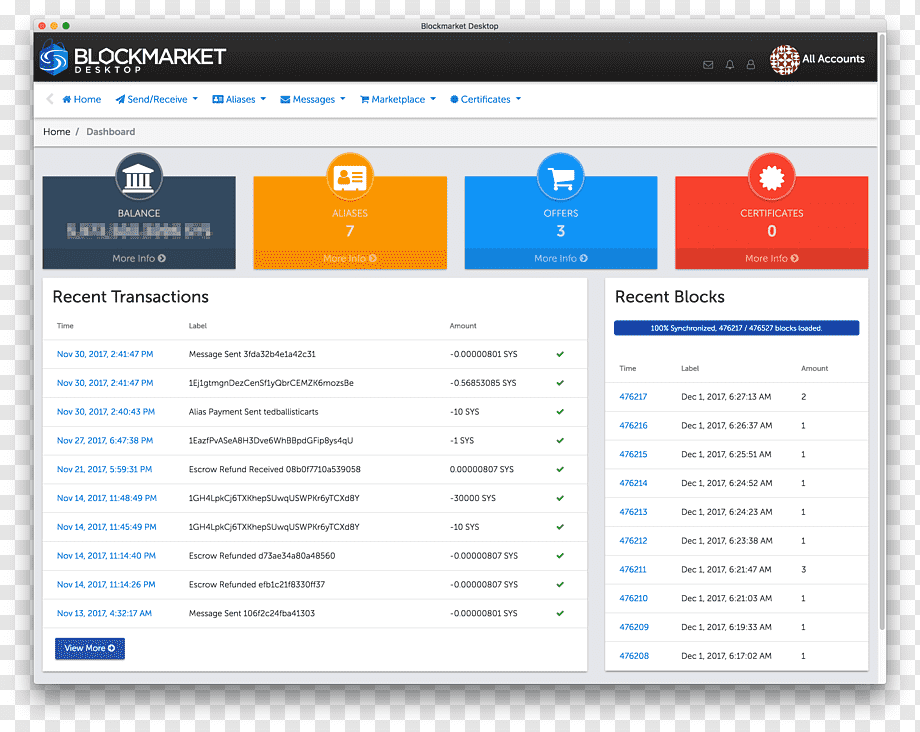Open transaction dated Nov 14, 2017, 11:48:49 PM
This screenshot has width=920, height=732.
point(107,498)
